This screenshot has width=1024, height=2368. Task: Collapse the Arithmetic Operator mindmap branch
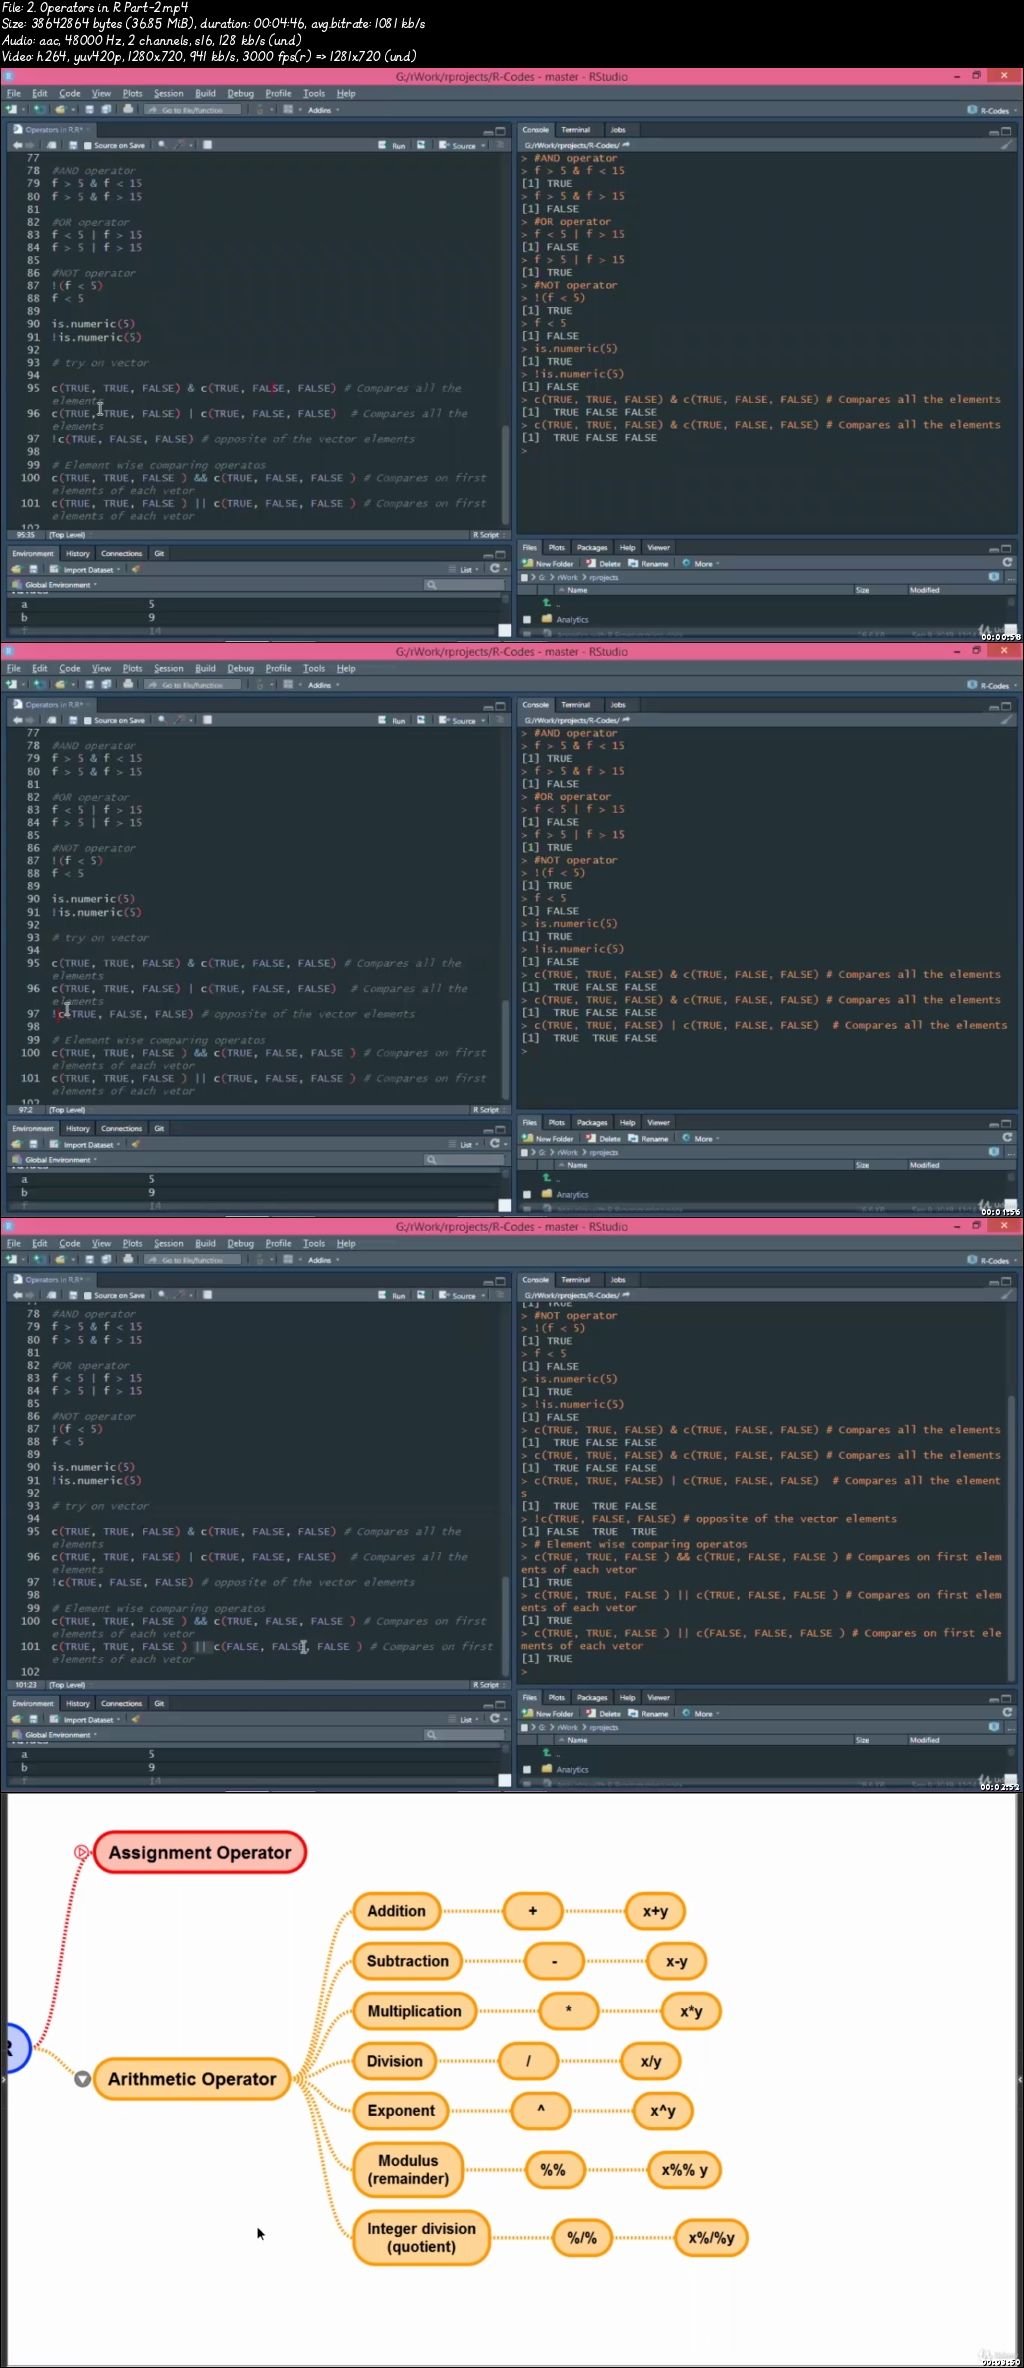pyautogui.click(x=83, y=2079)
